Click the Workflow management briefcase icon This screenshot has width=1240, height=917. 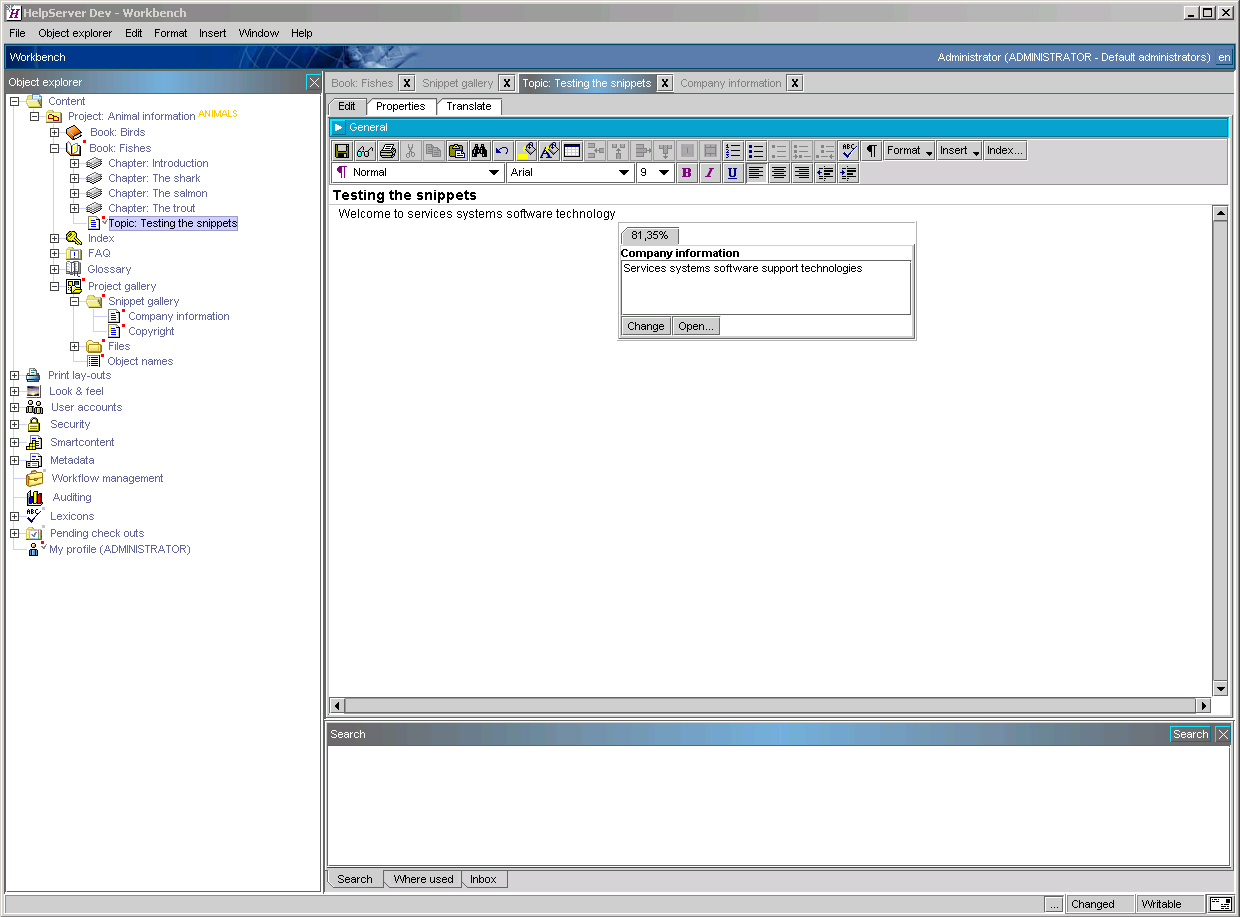tap(35, 478)
